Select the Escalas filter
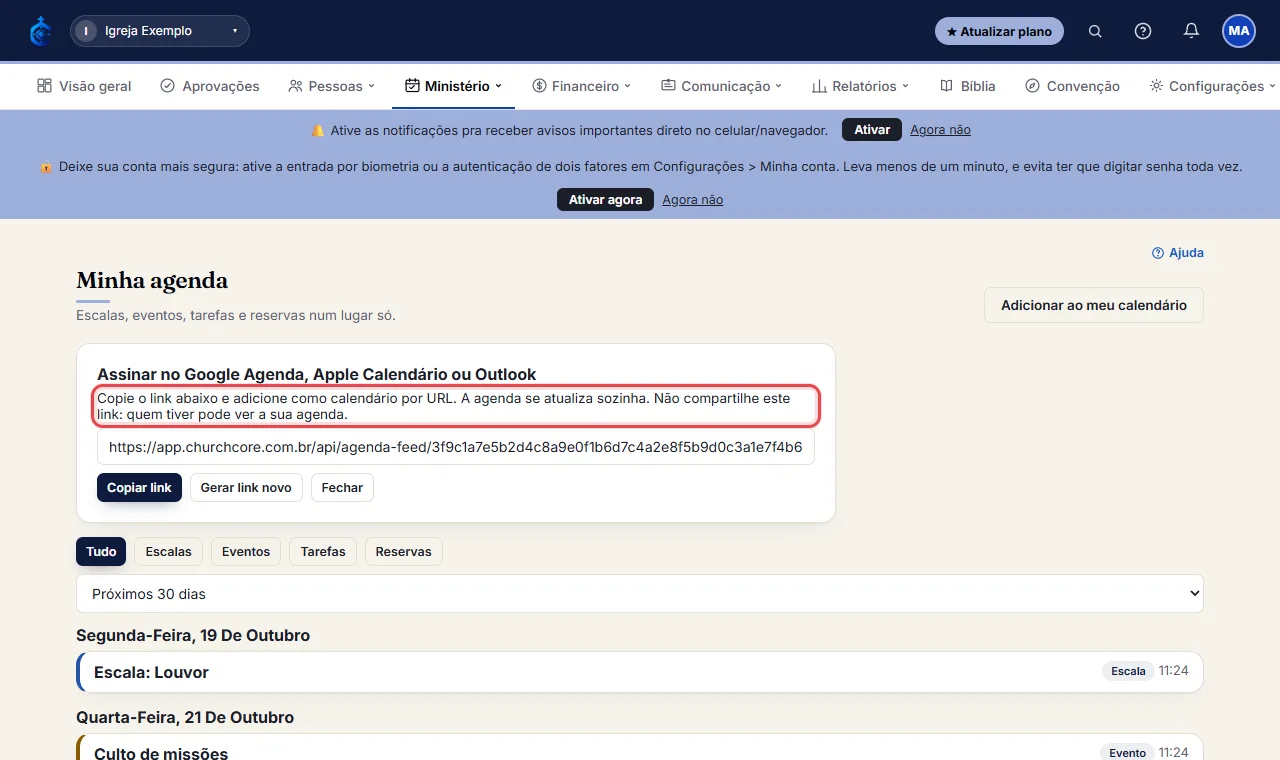This screenshot has width=1280, height=760. point(169,552)
